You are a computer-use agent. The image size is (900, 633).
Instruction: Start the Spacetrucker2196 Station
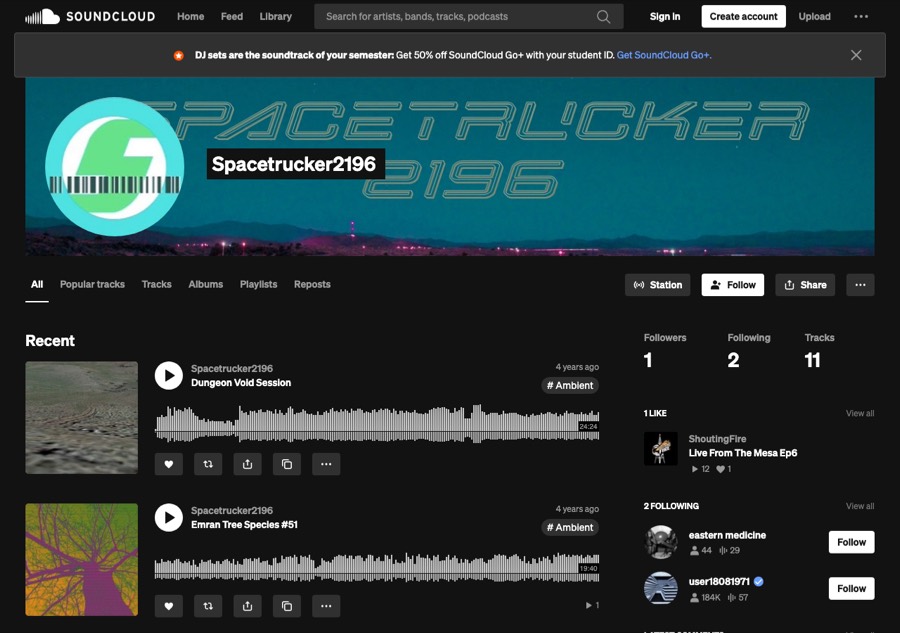pos(658,285)
